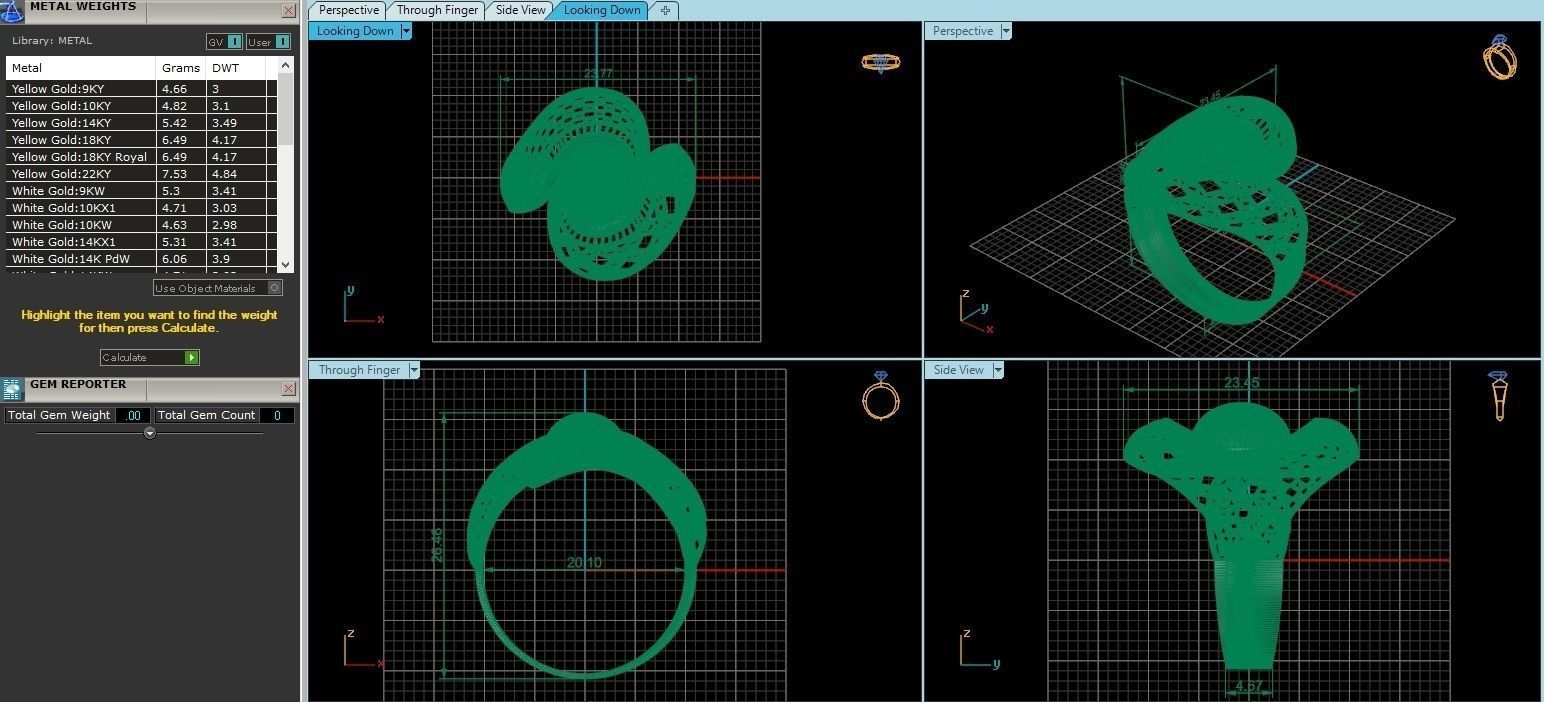Click the Gem Reporter panel icon
Viewport: 1544px width, 702px height.
pos(12,390)
